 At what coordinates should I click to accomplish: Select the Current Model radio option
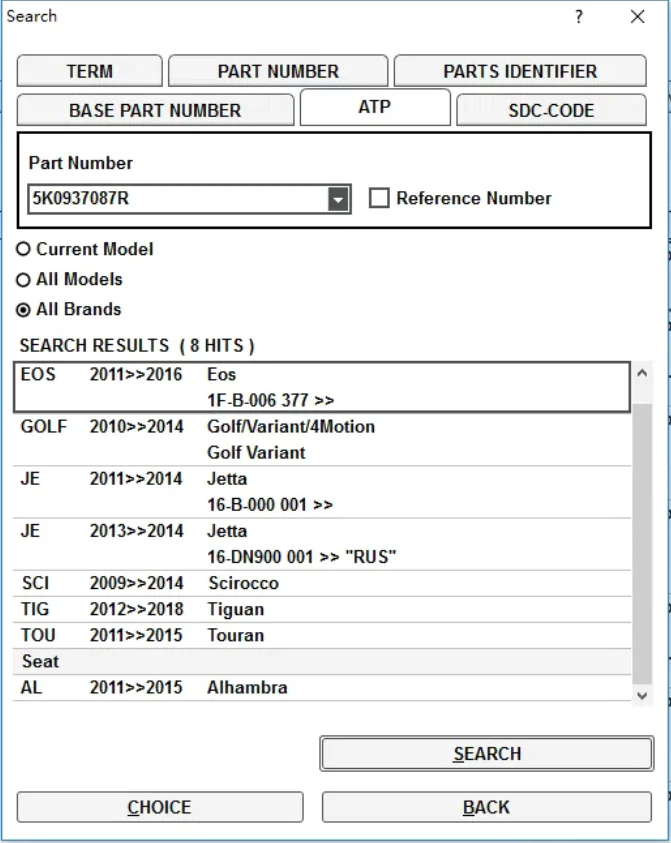click(24, 249)
